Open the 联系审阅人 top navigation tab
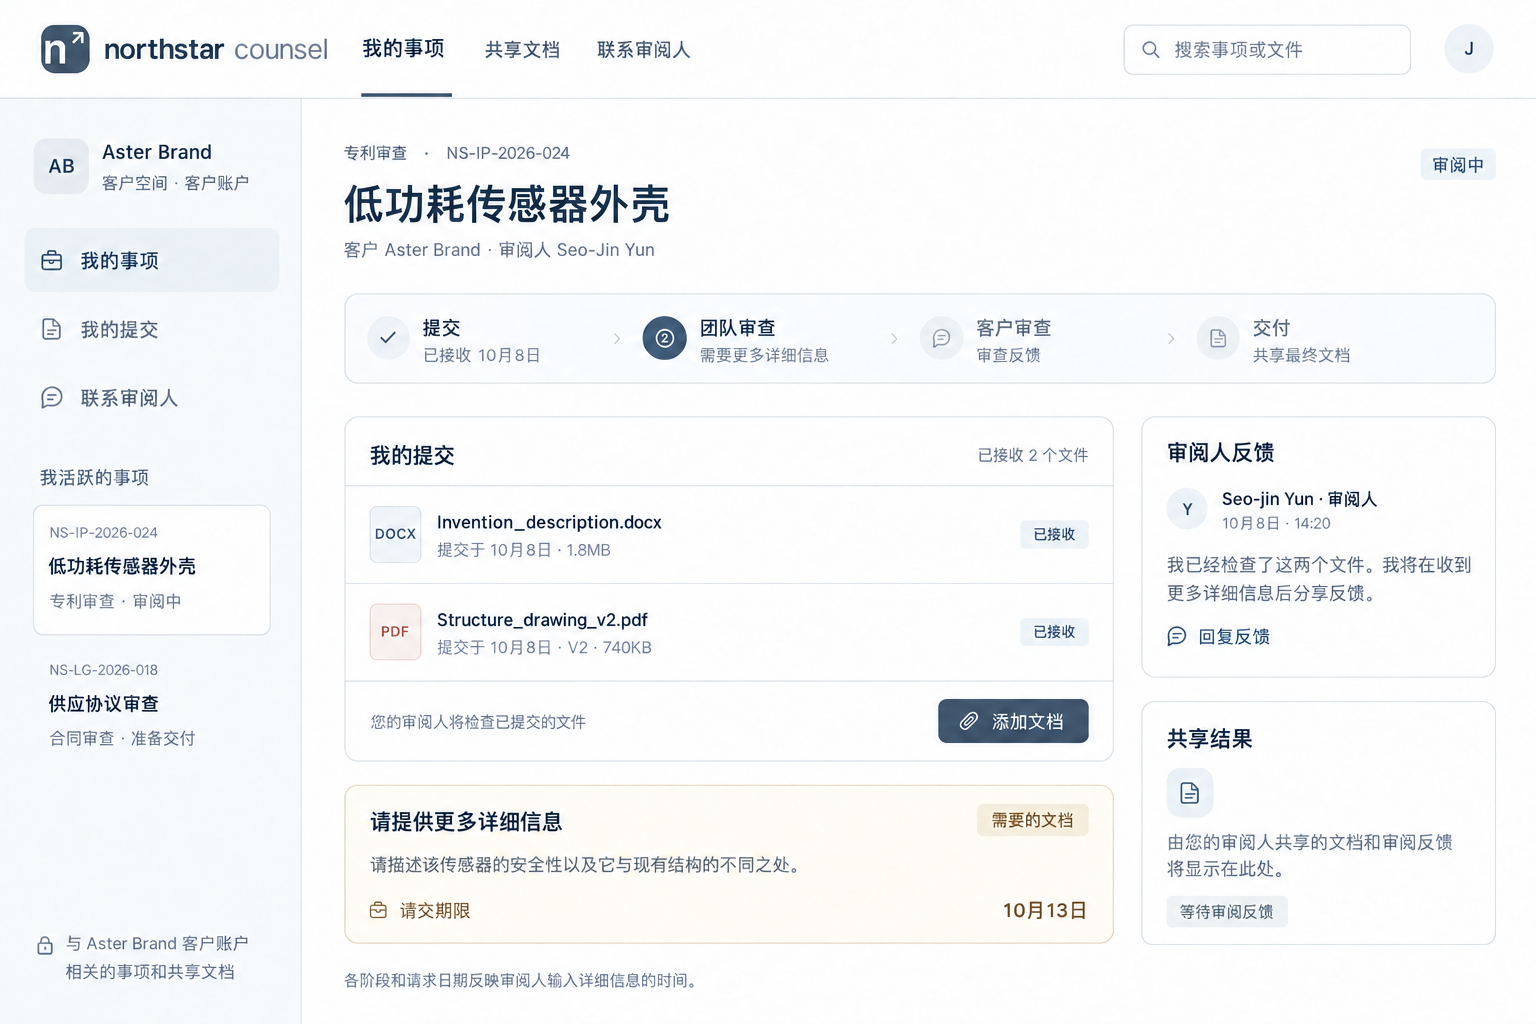Image resolution: width=1536 pixels, height=1024 pixels. pos(644,50)
